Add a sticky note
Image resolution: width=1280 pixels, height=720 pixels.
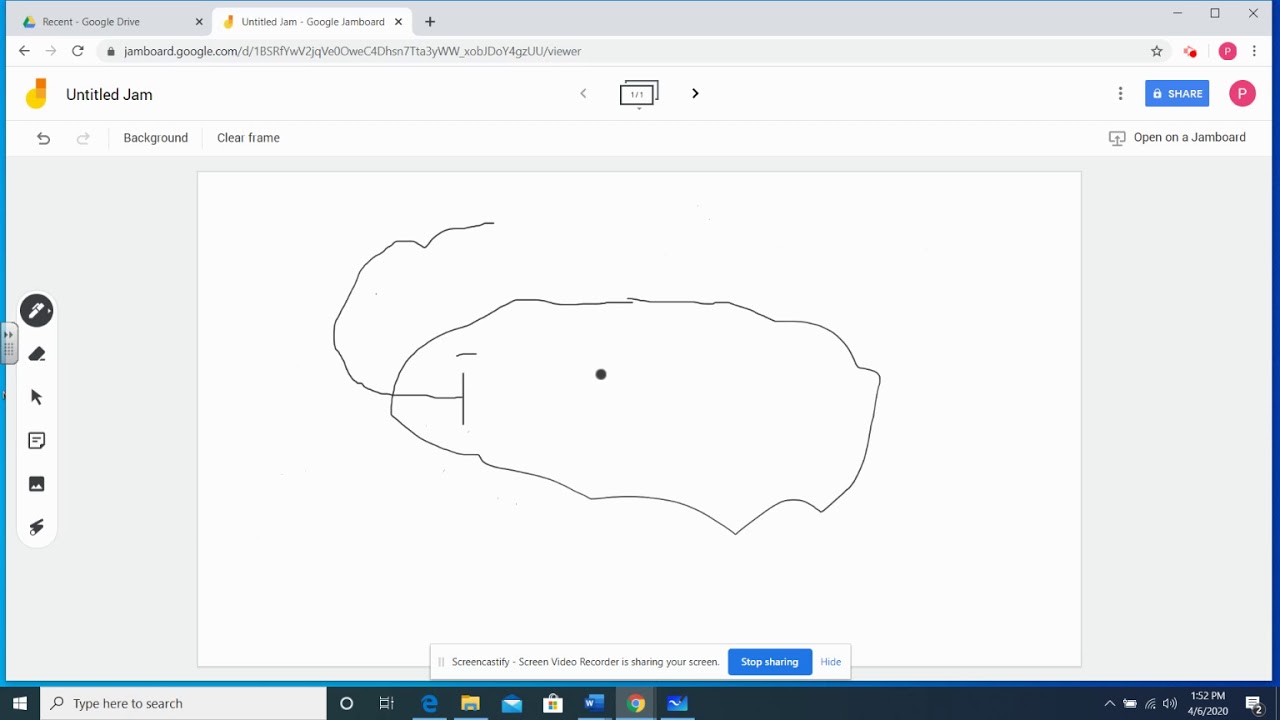(x=37, y=441)
